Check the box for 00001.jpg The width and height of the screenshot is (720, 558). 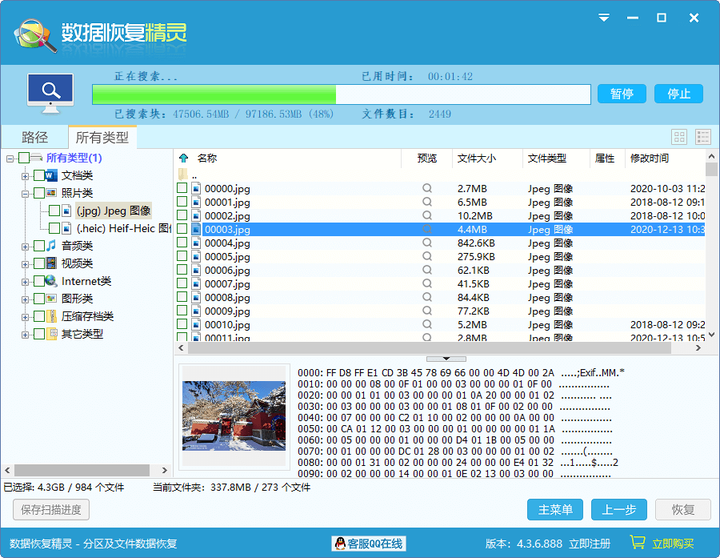point(182,202)
